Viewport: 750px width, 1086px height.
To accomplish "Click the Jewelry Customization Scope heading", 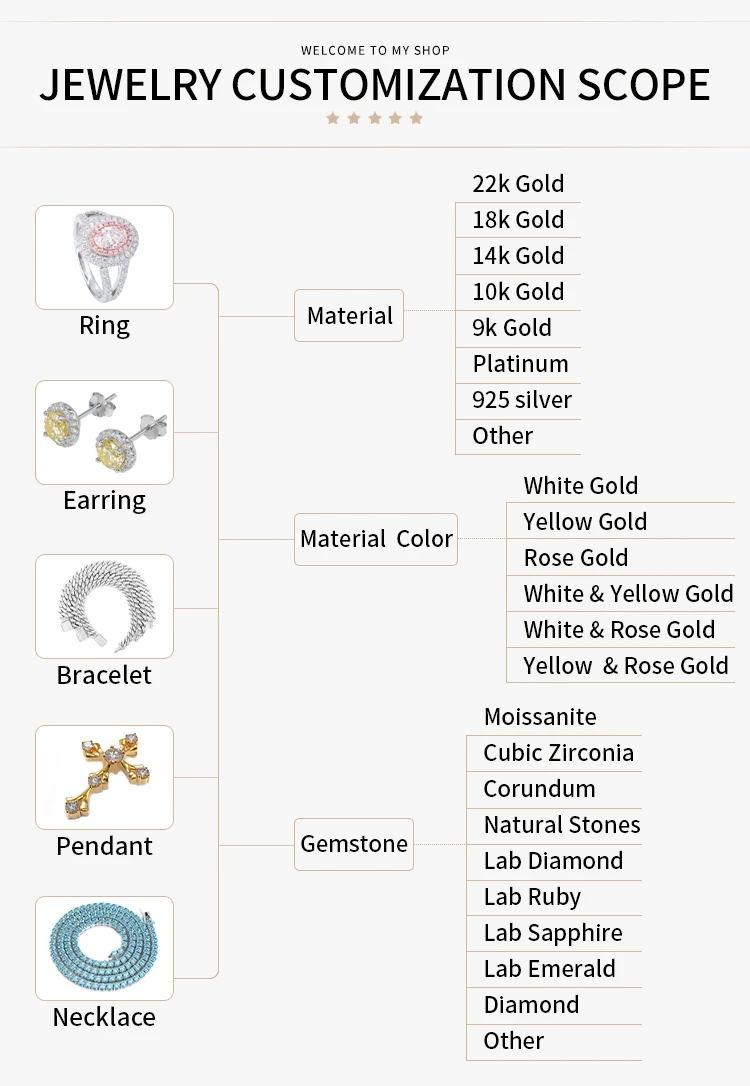I will coord(375,85).
